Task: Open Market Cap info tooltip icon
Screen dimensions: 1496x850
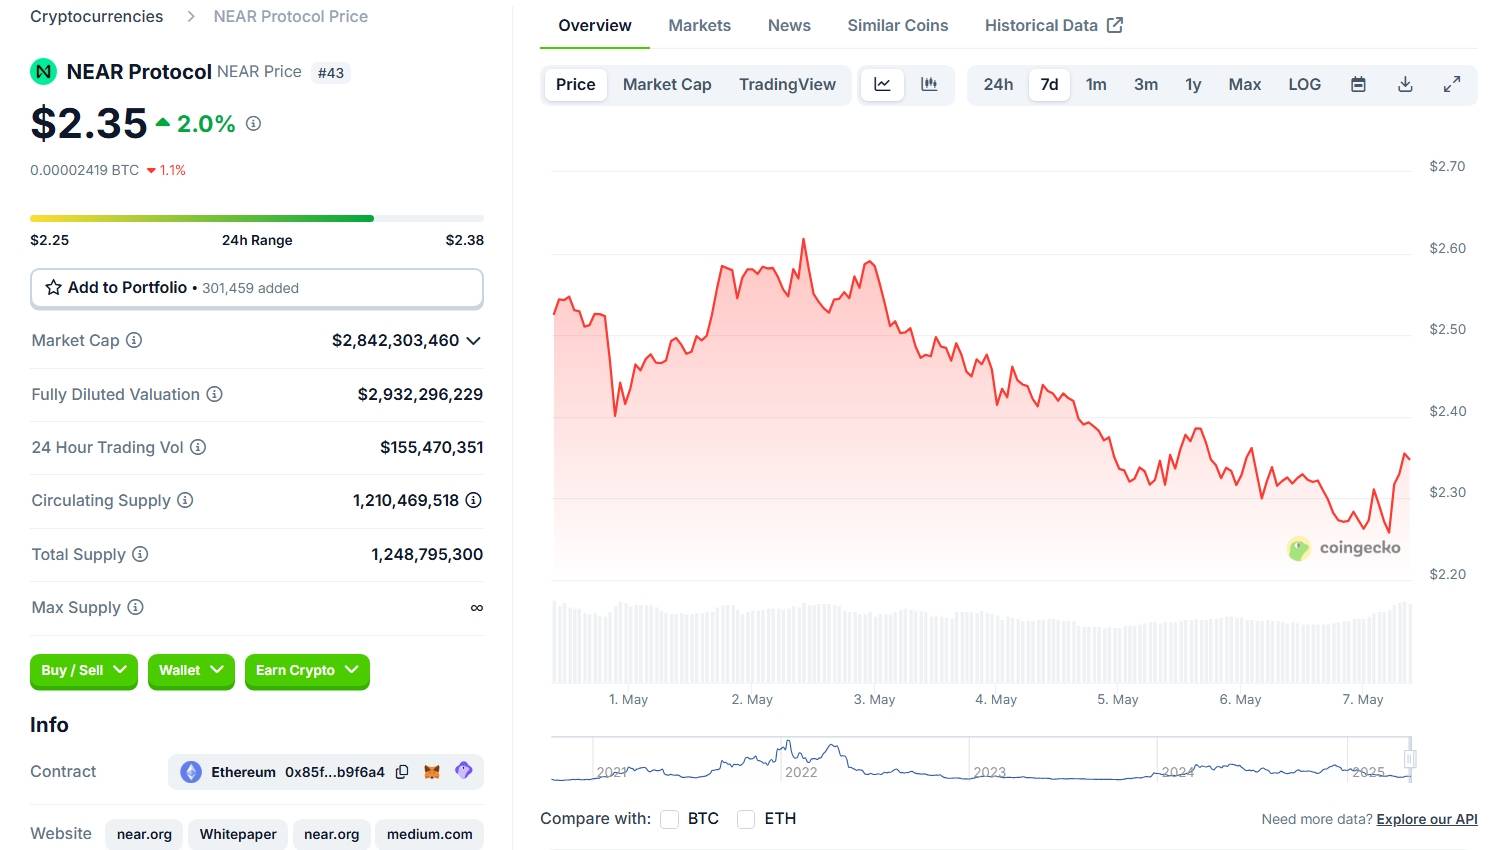Action: coord(134,340)
